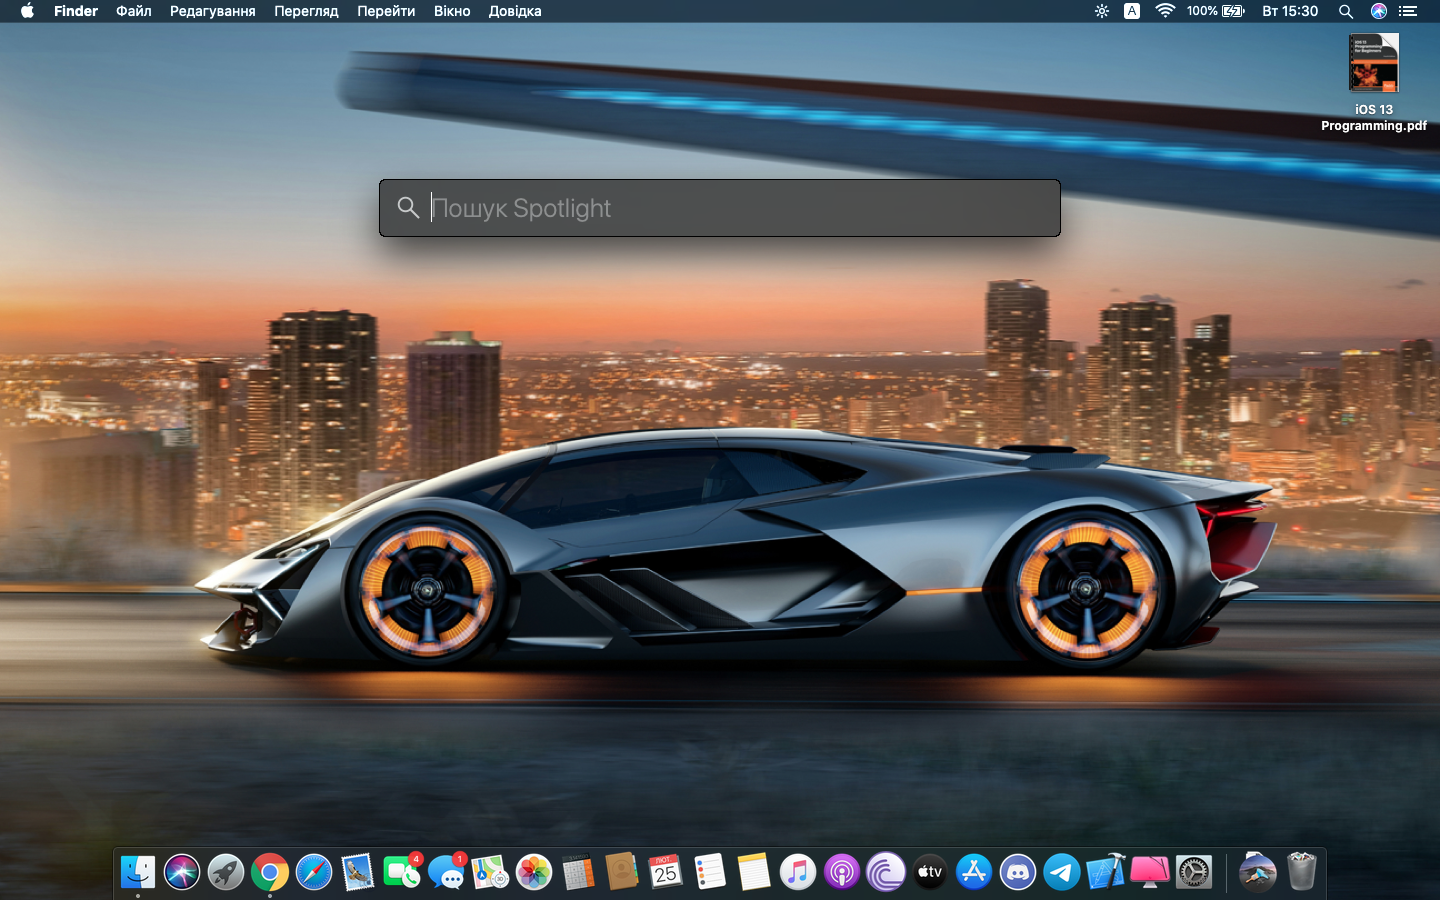1440x900 pixels.
Task: Open the Перегляд menu
Action: [306, 11]
